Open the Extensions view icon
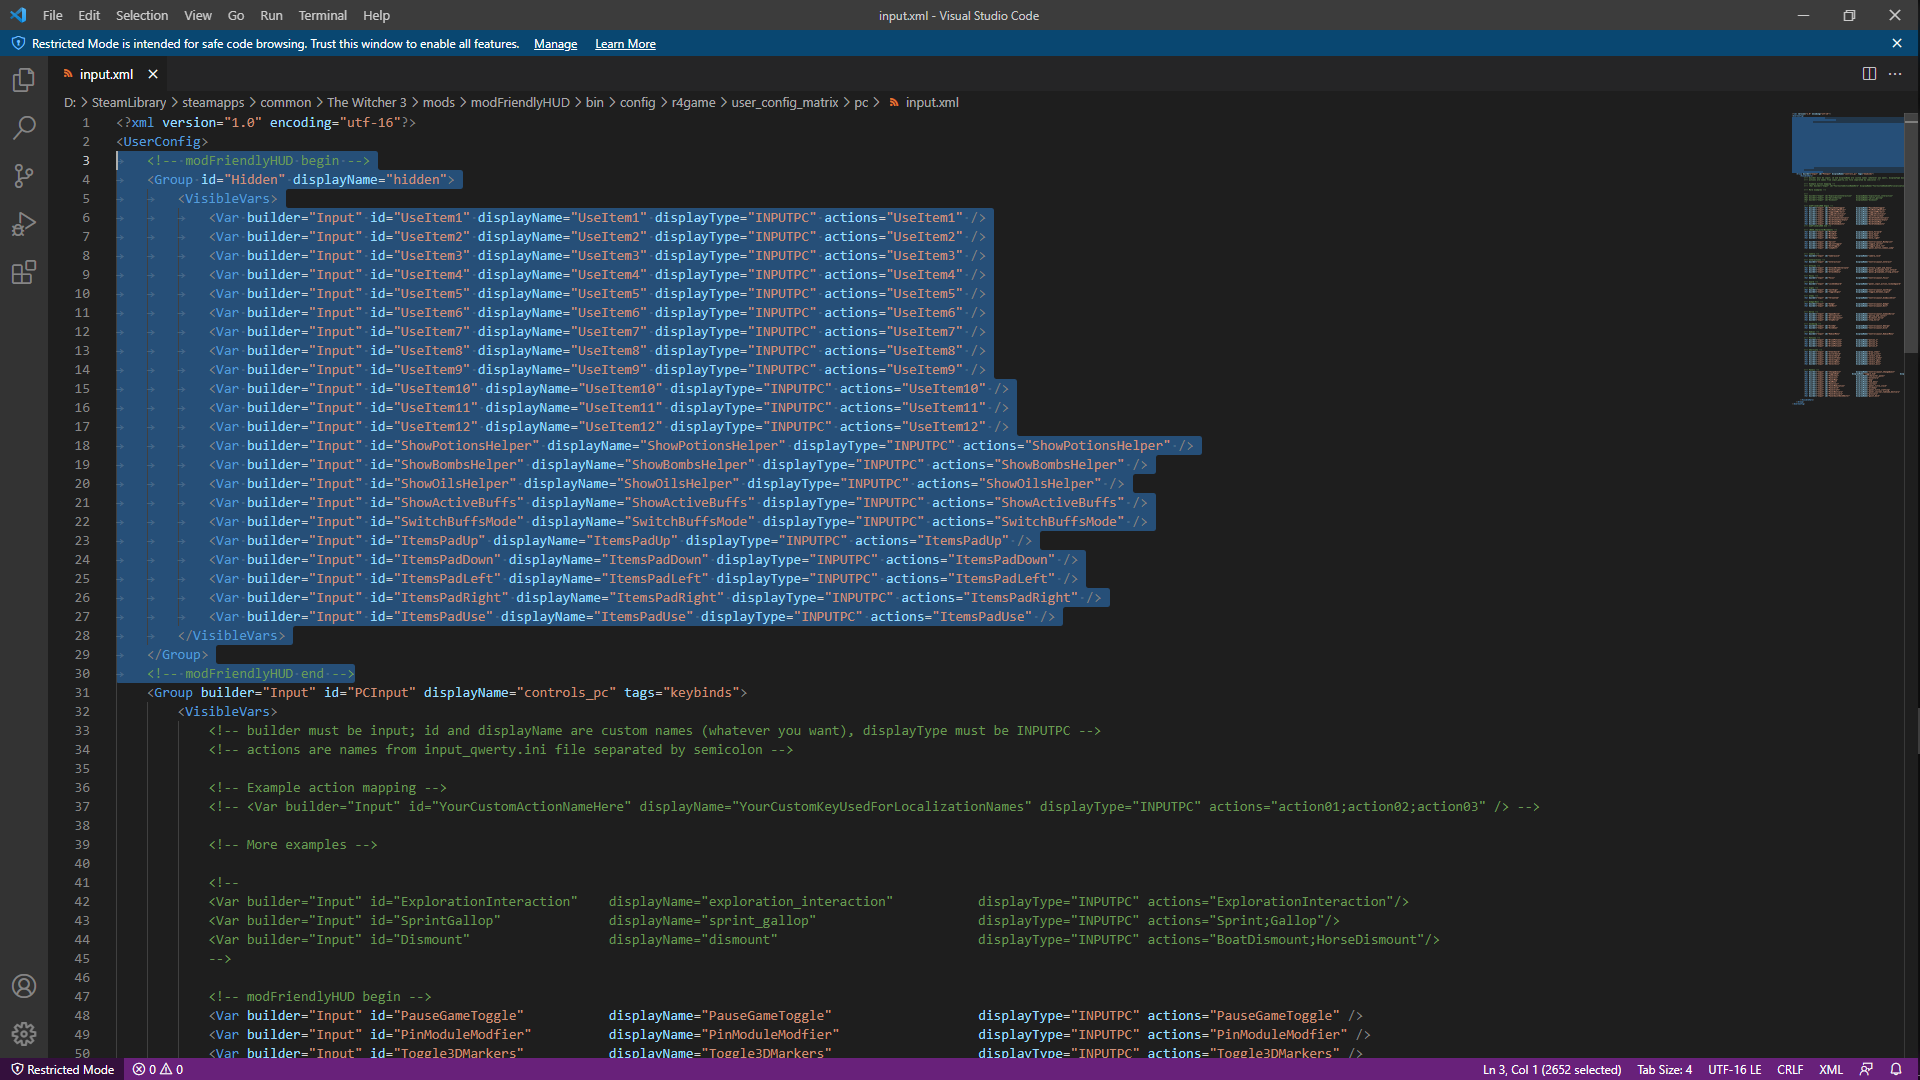1920x1080 pixels. click(24, 272)
